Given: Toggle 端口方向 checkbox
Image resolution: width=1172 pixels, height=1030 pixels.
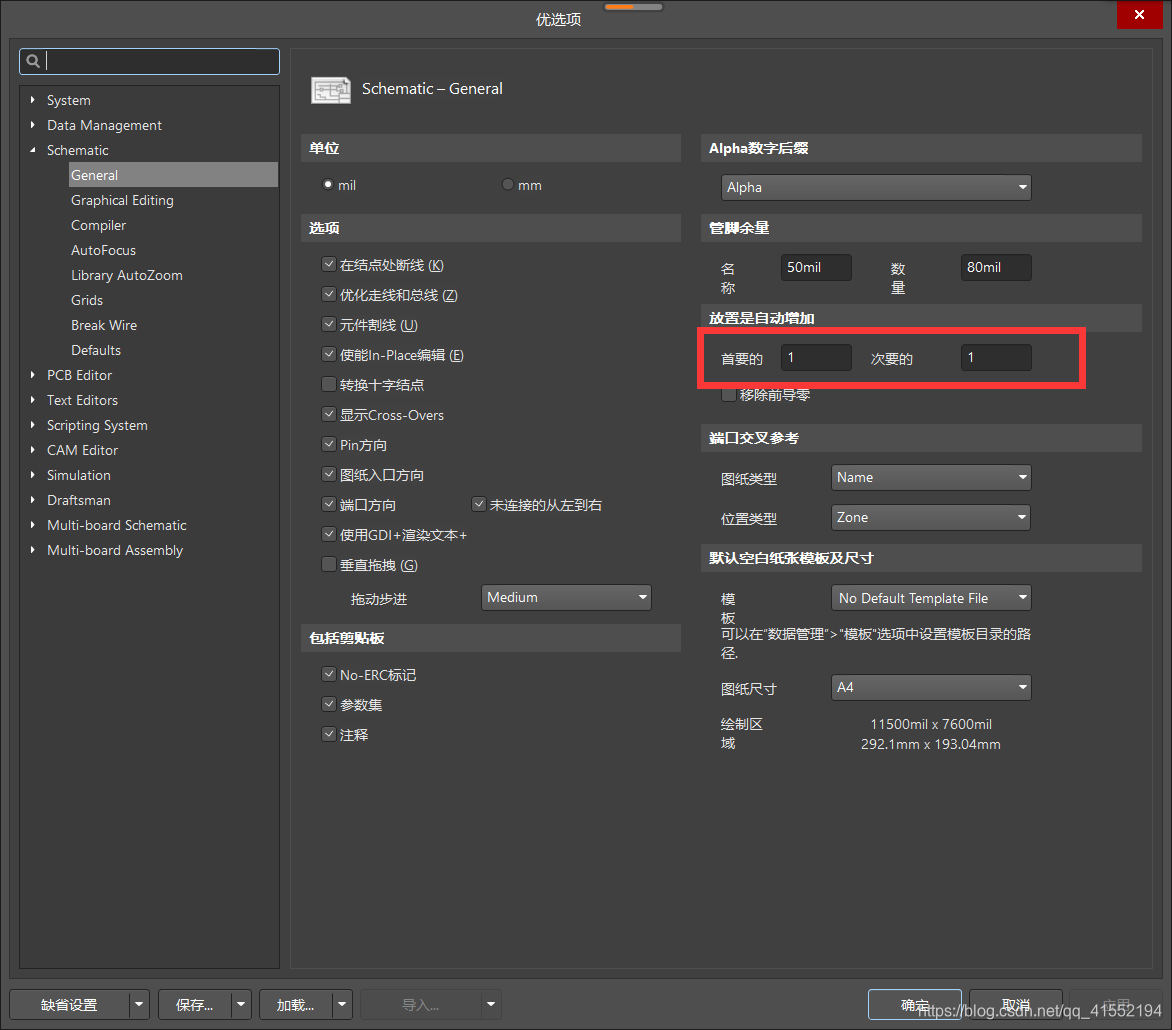Looking at the screenshot, I should coord(328,504).
